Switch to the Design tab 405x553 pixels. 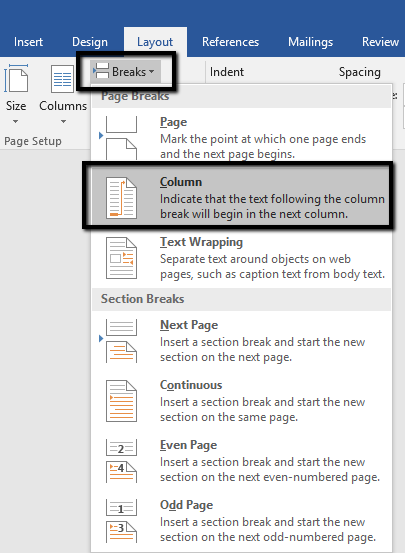pos(90,42)
